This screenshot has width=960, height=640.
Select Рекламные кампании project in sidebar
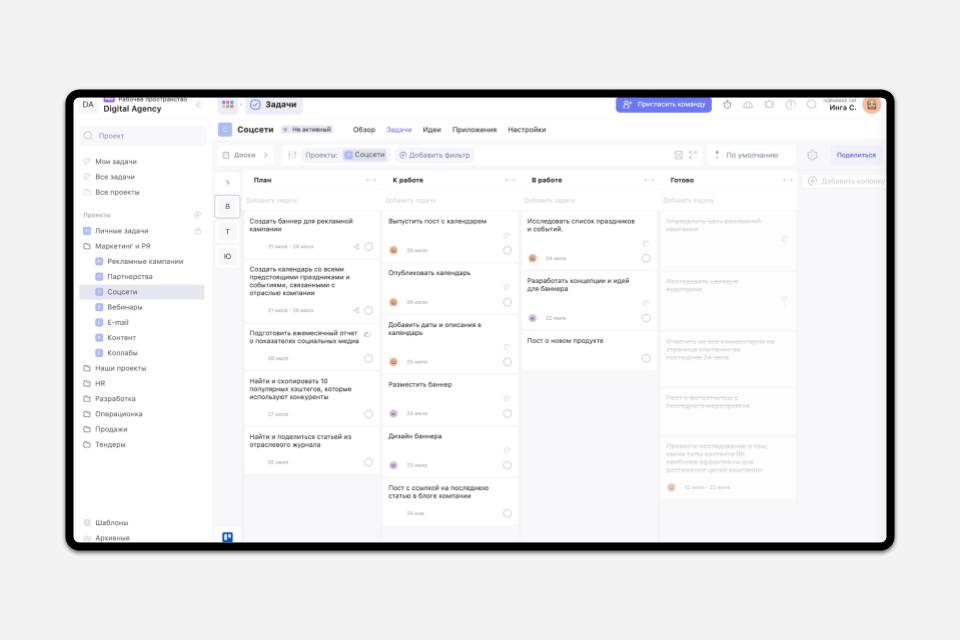(144, 262)
